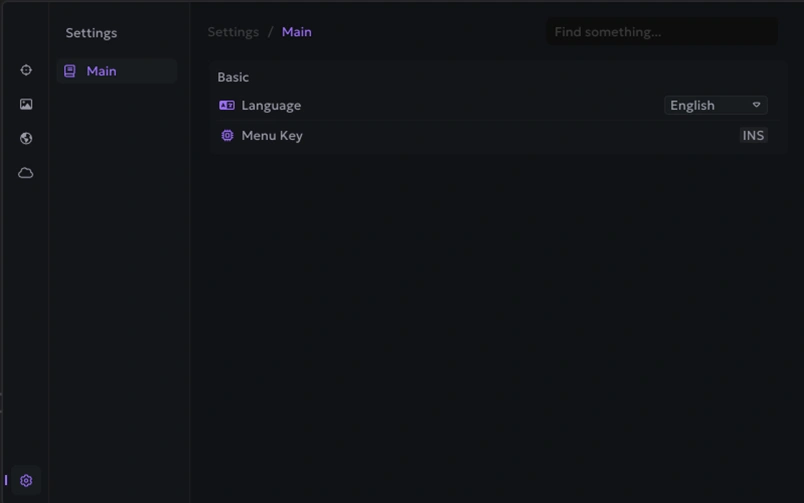Click the Menu Key chip icon
Viewport: 804px width, 503px height.
click(227, 135)
